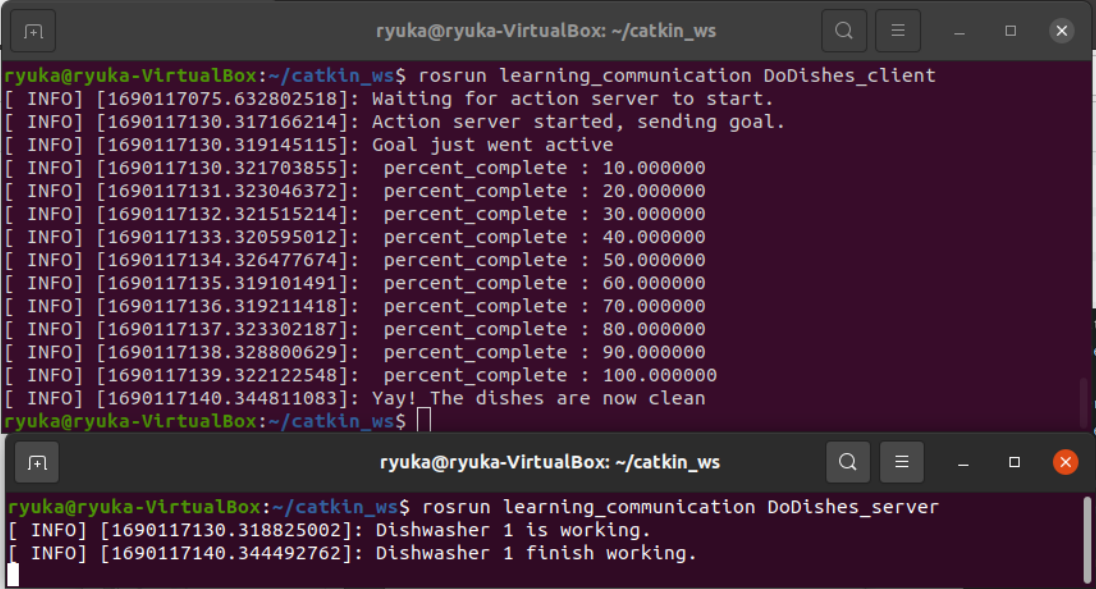
Task: Open search in the upper terminal window
Action: coord(844,31)
